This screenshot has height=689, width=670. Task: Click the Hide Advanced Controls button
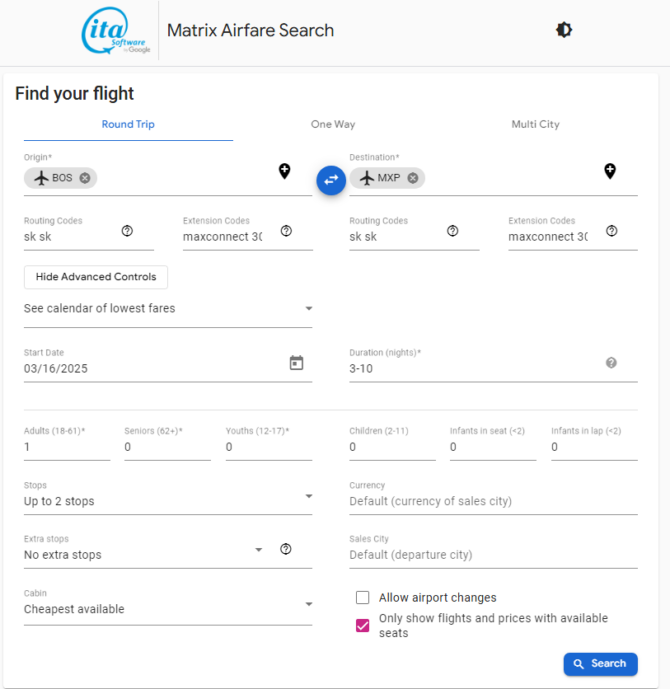[96, 277]
